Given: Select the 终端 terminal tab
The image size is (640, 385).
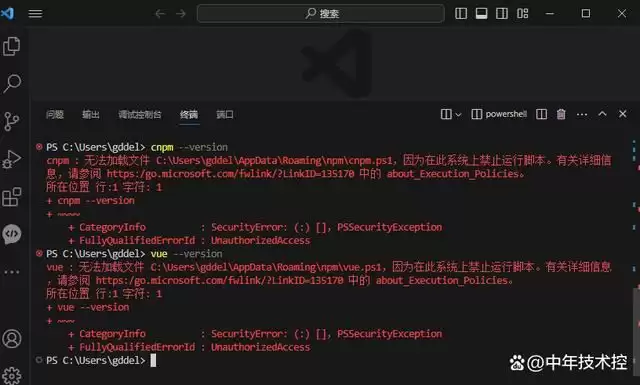Looking at the screenshot, I should point(189,114).
